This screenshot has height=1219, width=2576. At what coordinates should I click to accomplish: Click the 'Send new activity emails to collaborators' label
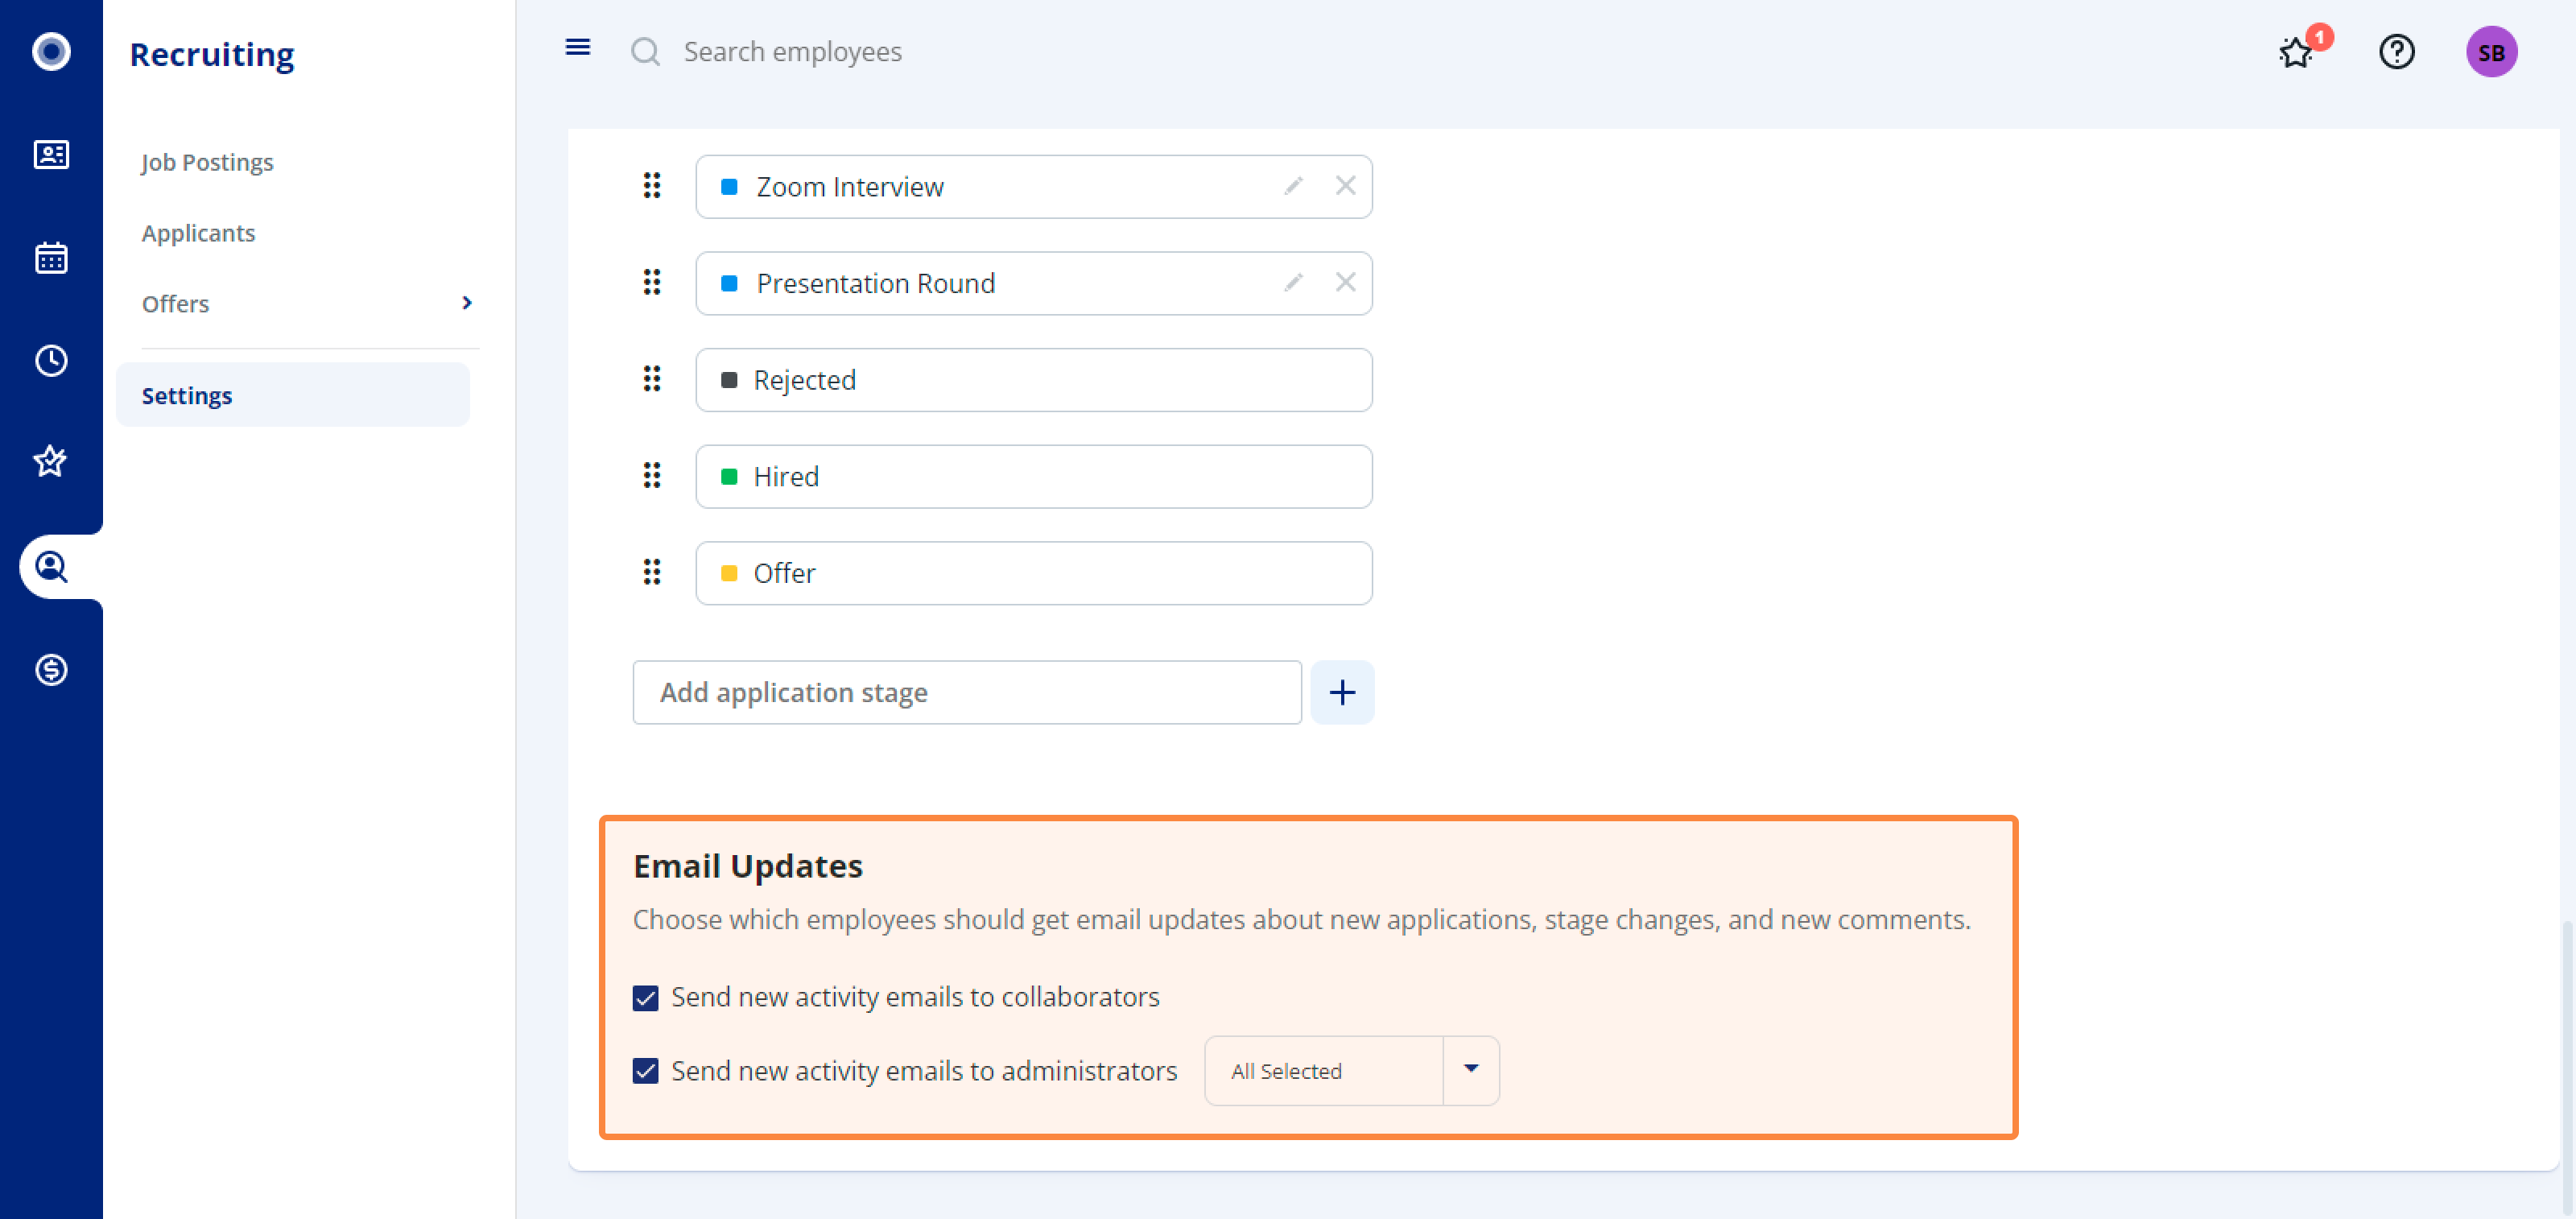tap(915, 997)
